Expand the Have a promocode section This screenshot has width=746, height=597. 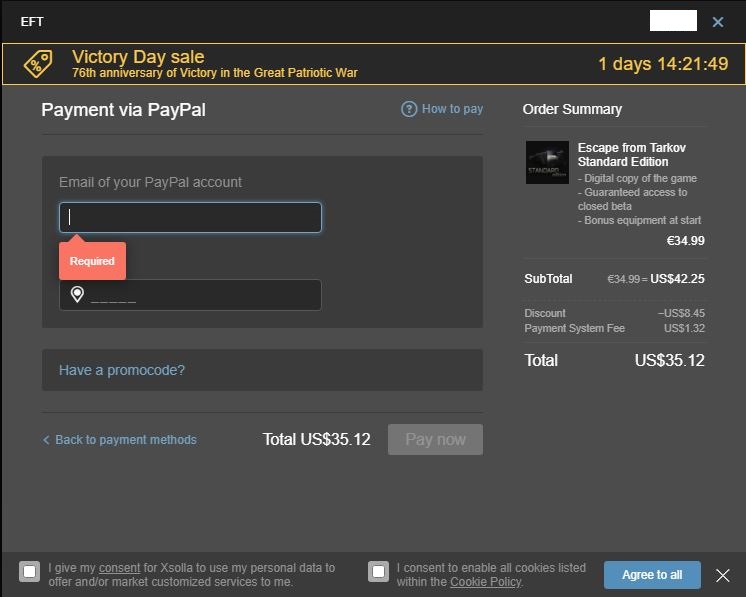coord(263,370)
